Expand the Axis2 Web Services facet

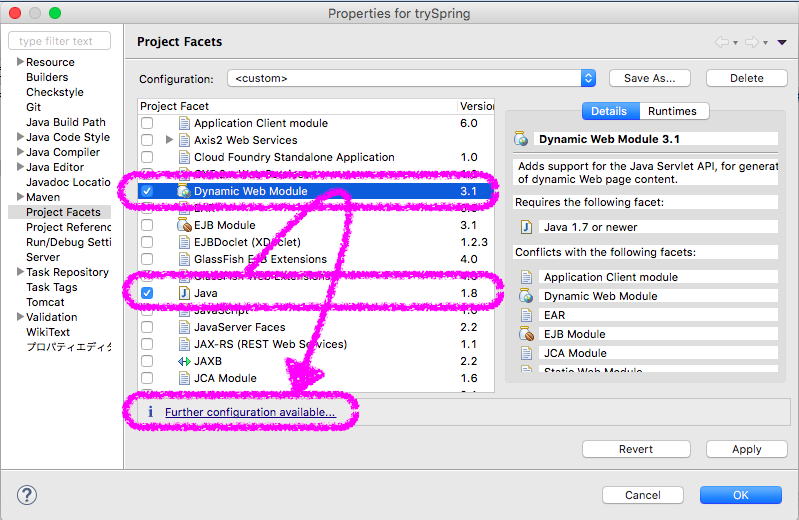pyautogui.click(x=169, y=140)
